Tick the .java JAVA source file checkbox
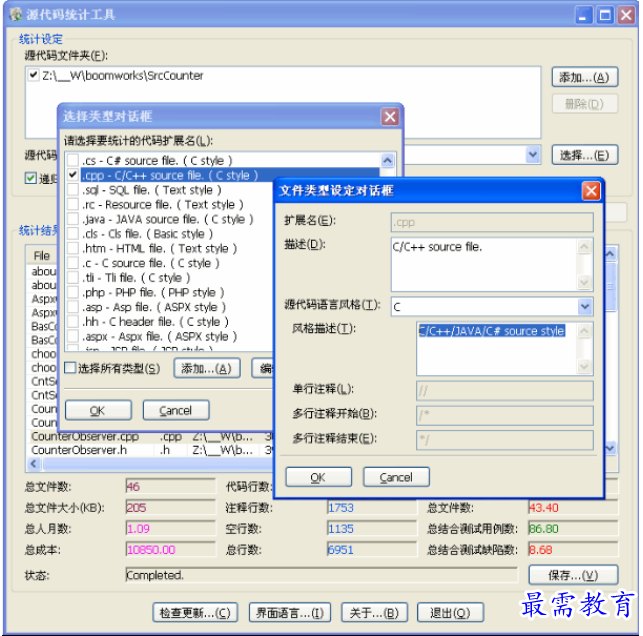The height and width of the screenshot is (636, 643). tap(73, 219)
